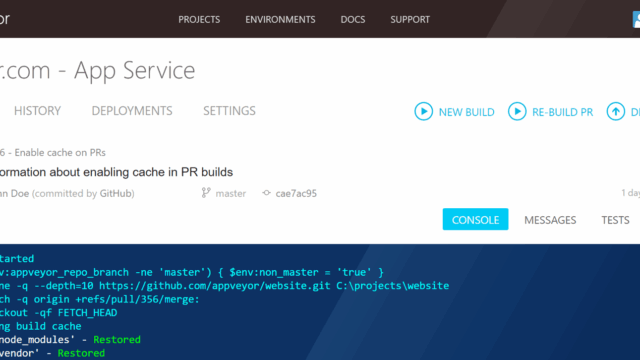The image size is (640, 360).
Task: Click commit message about enabling cache in PR builds
Action: click(116, 172)
